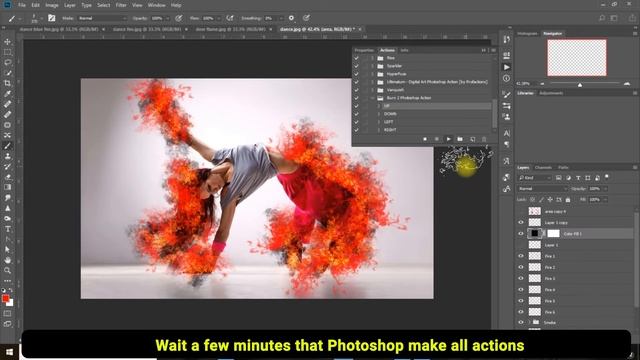The height and width of the screenshot is (360, 640).
Task: Open Actions panel flyout menu
Action: click(x=493, y=50)
